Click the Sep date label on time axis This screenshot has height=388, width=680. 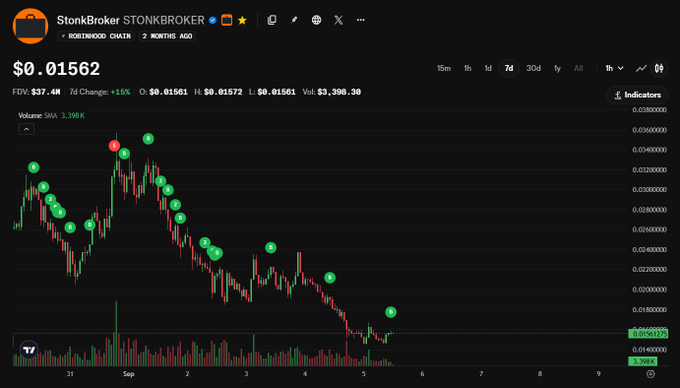tap(129, 374)
